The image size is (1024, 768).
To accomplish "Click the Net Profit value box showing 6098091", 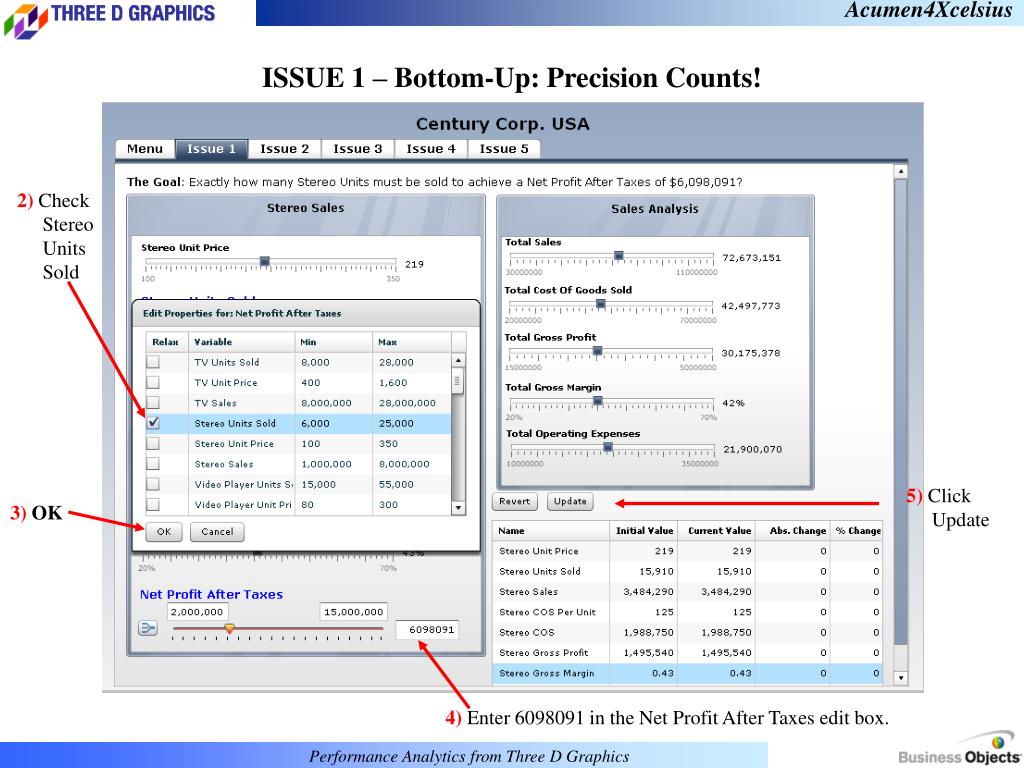I will coord(427,630).
